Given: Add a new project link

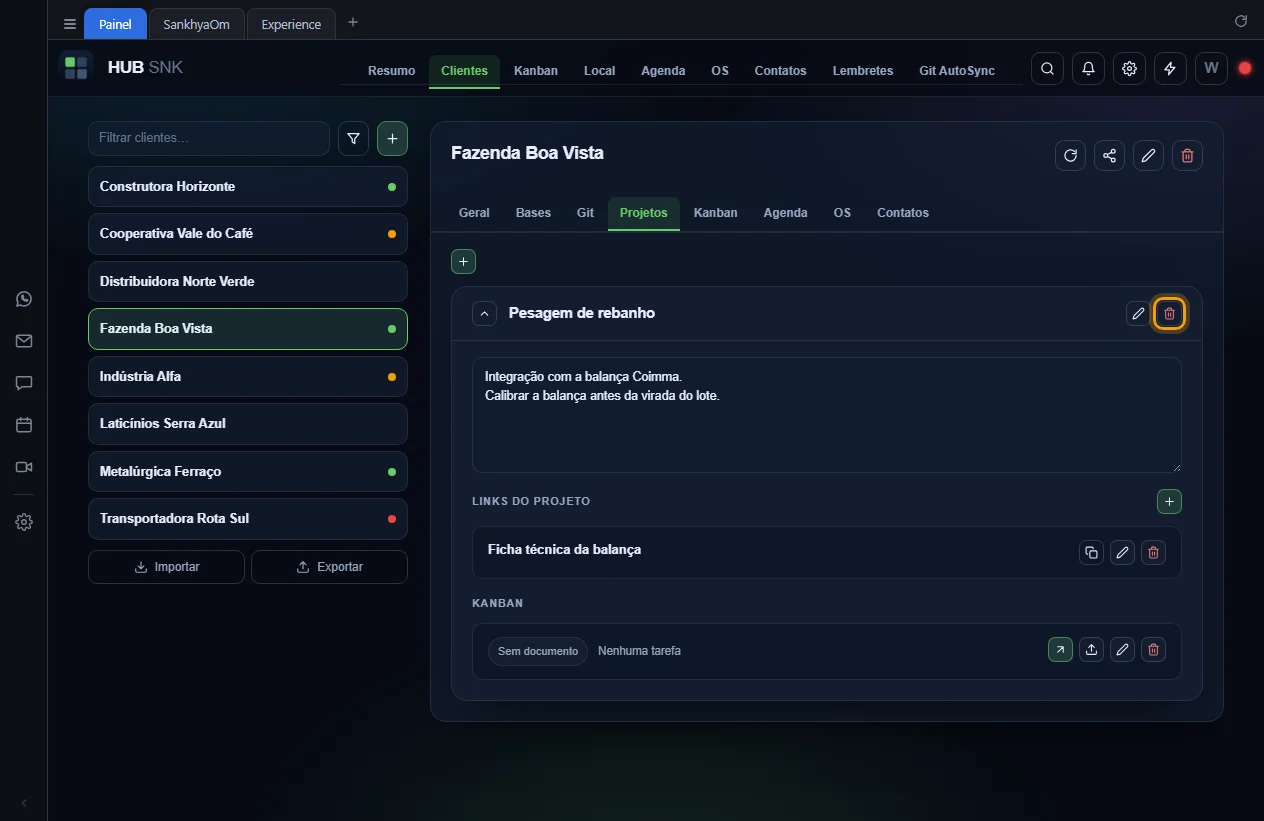Looking at the screenshot, I should 1169,501.
